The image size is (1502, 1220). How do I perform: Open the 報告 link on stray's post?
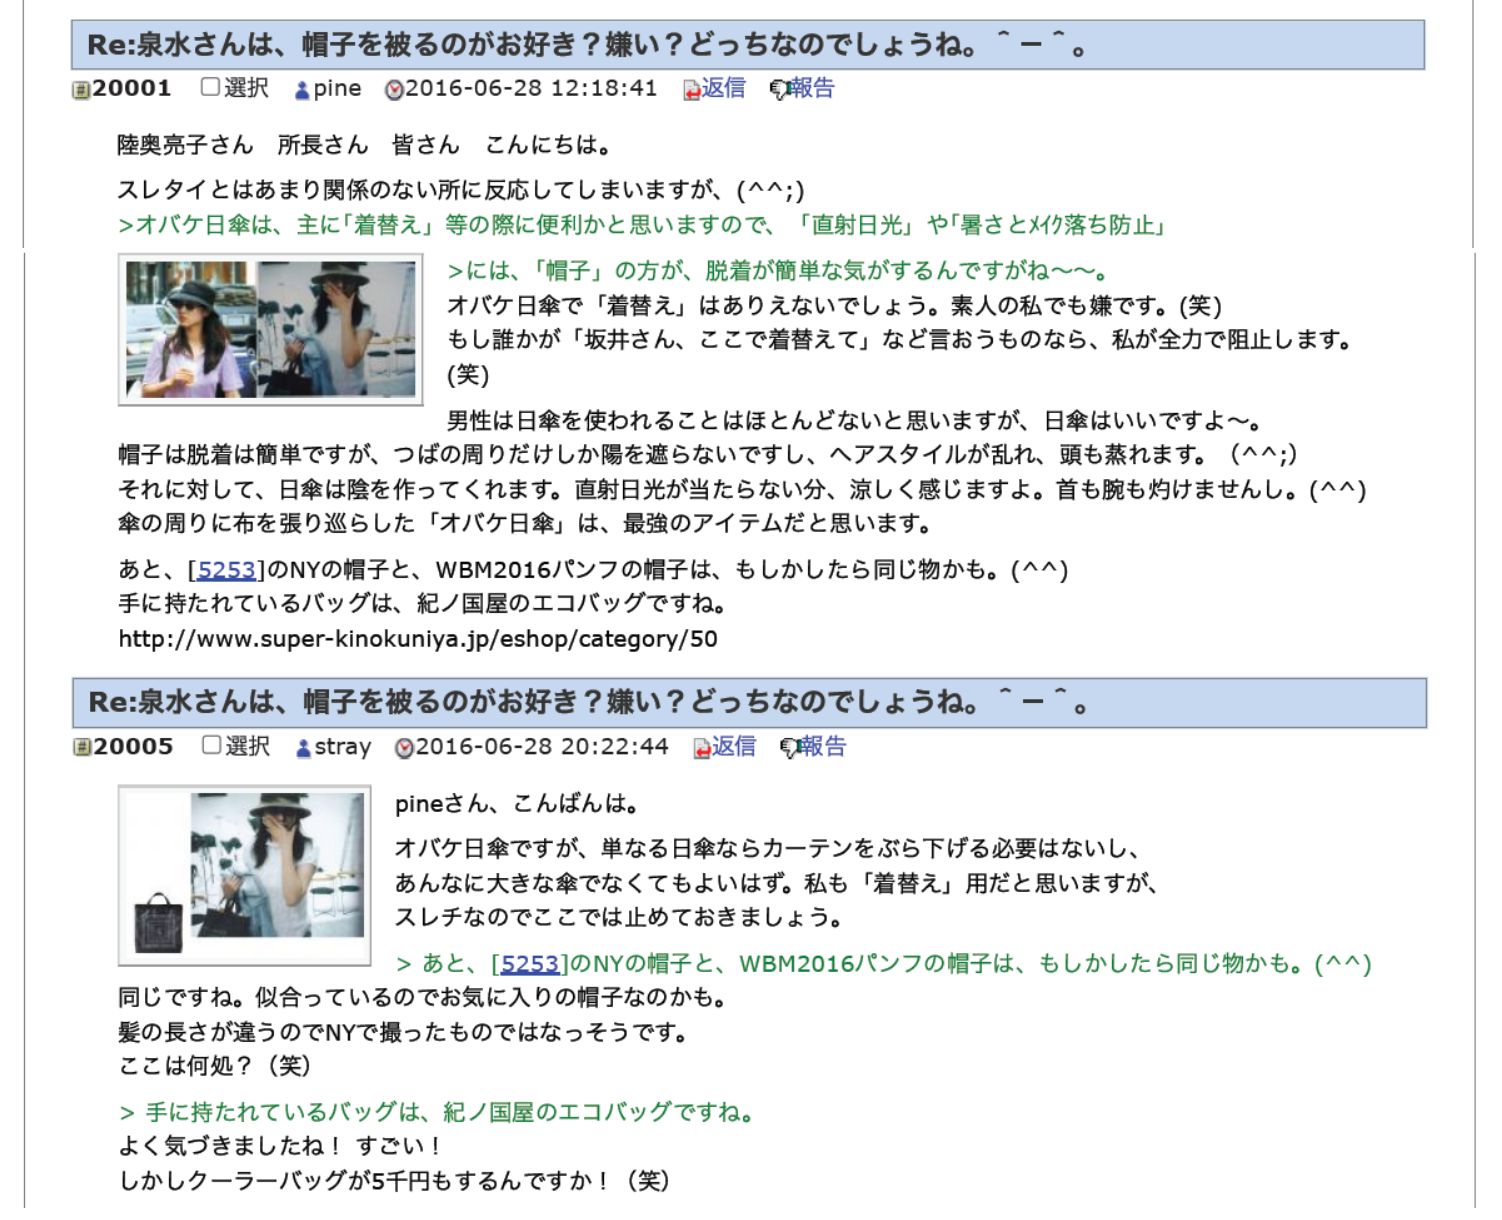[x=823, y=746]
